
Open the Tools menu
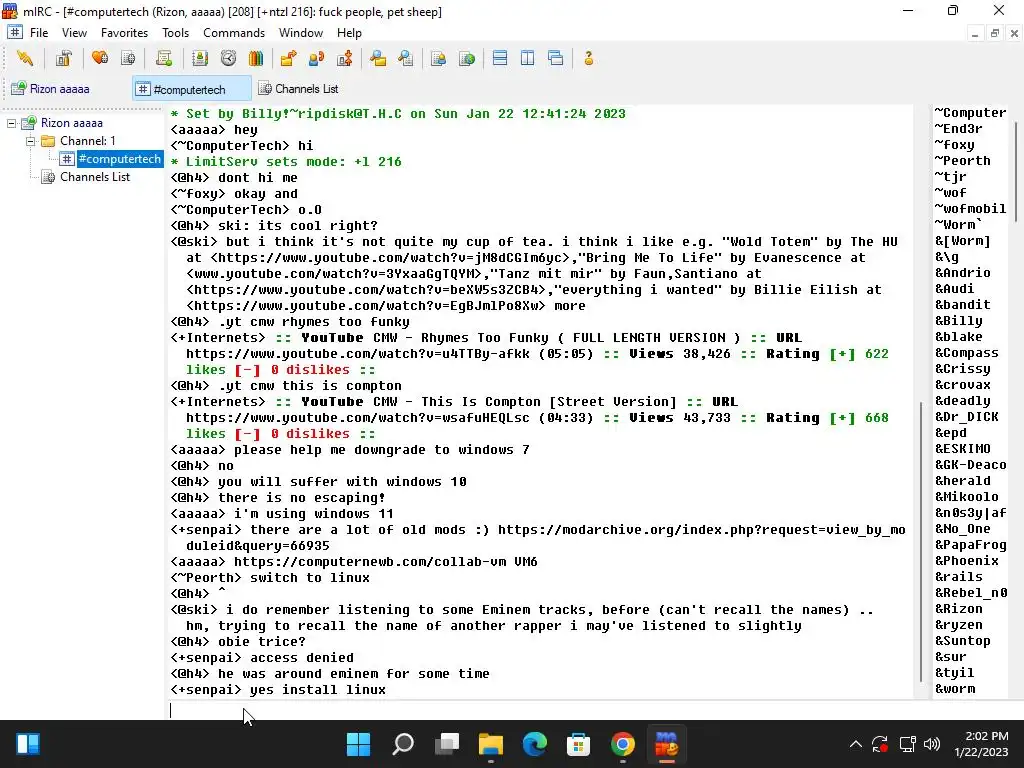(x=175, y=33)
